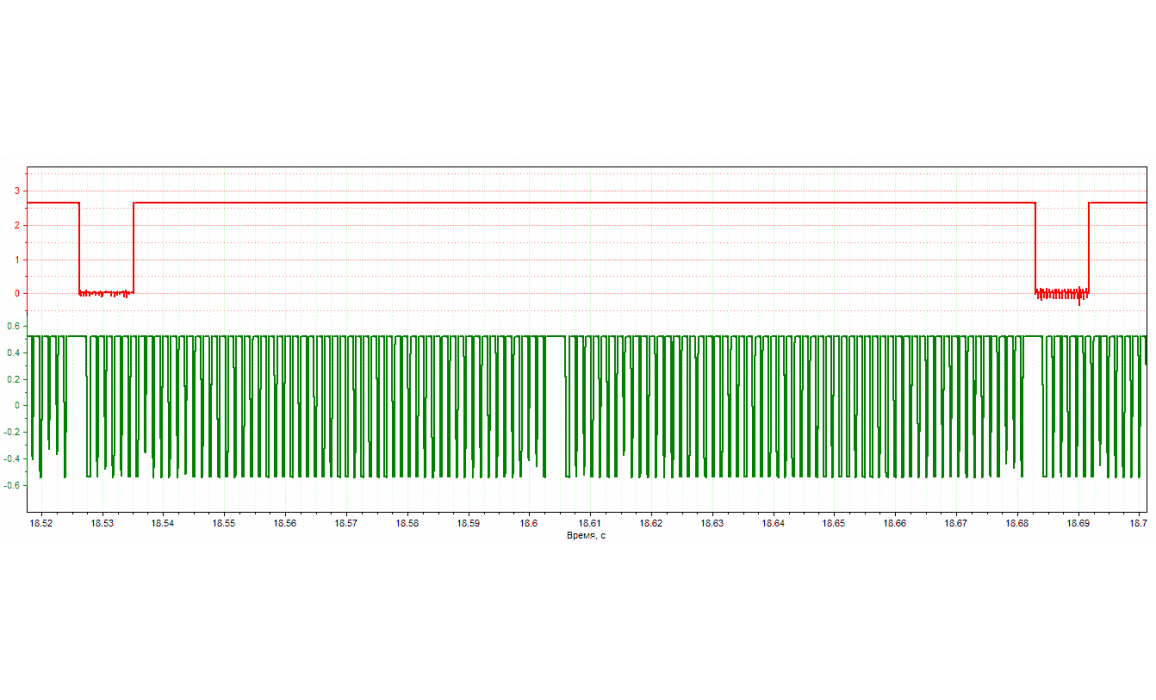Viewport: 1156px width, 700px height.
Task: Select the 18.68 time axis label
Action: pos(1017,523)
